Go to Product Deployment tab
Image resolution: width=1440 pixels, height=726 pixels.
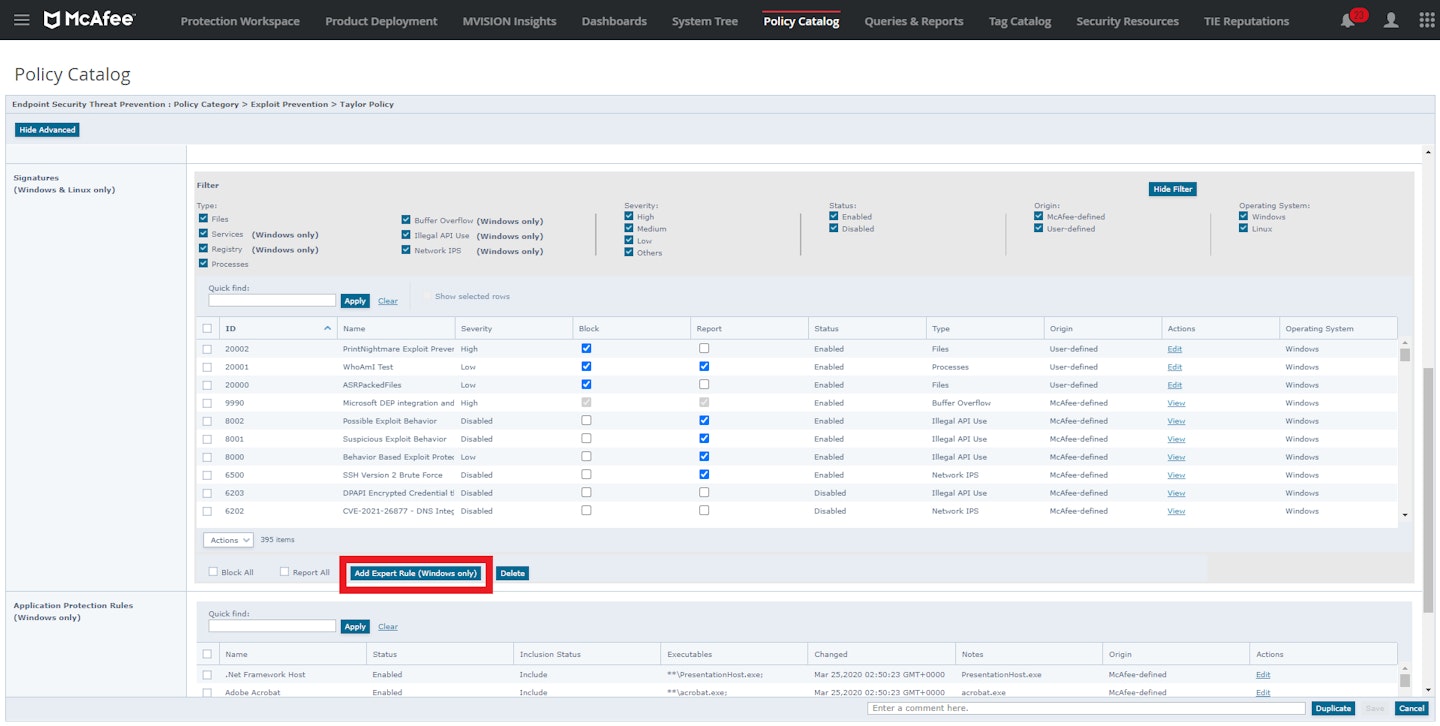pos(381,21)
